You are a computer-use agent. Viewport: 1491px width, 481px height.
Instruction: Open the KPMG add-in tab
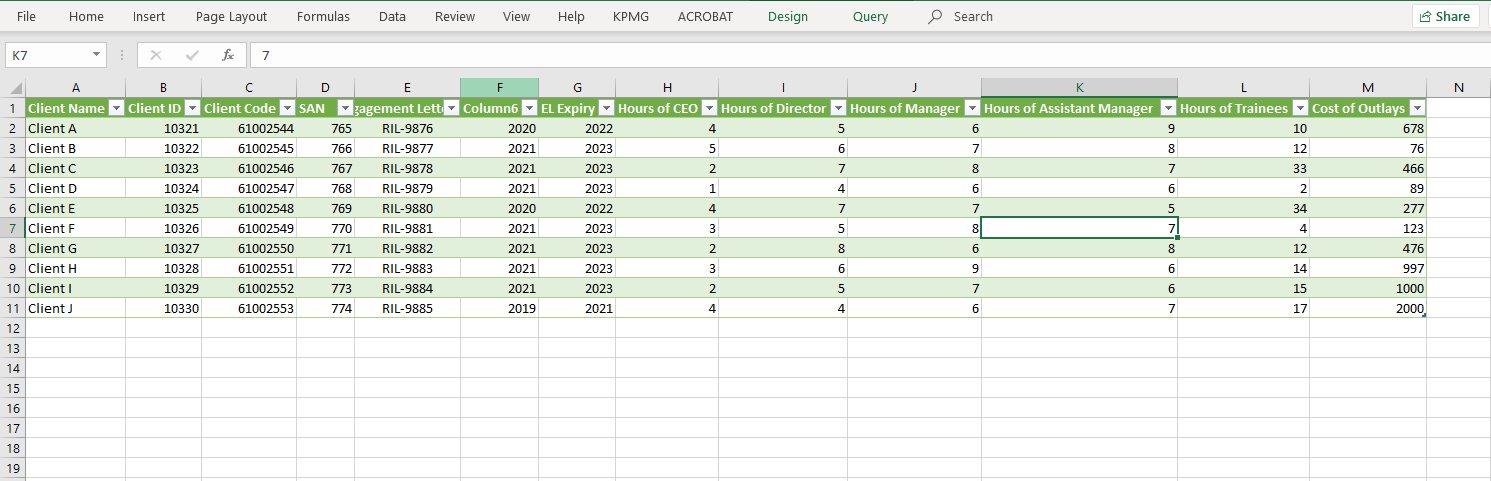click(x=631, y=16)
